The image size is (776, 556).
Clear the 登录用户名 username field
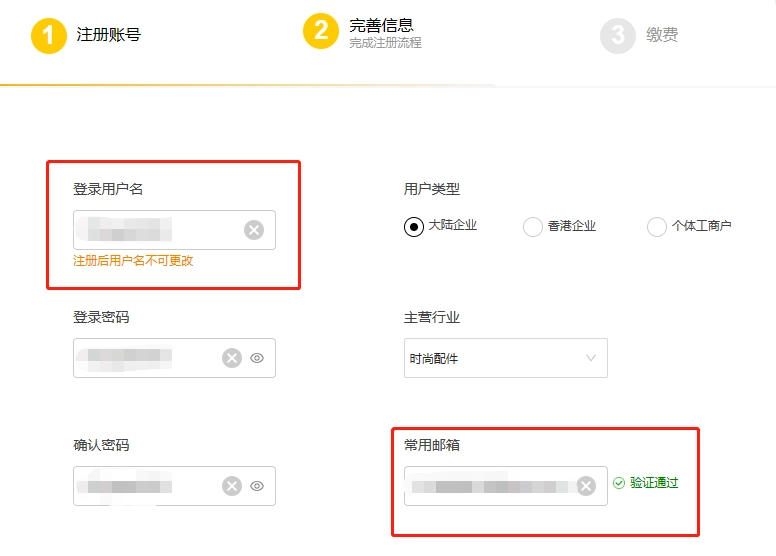tap(254, 230)
